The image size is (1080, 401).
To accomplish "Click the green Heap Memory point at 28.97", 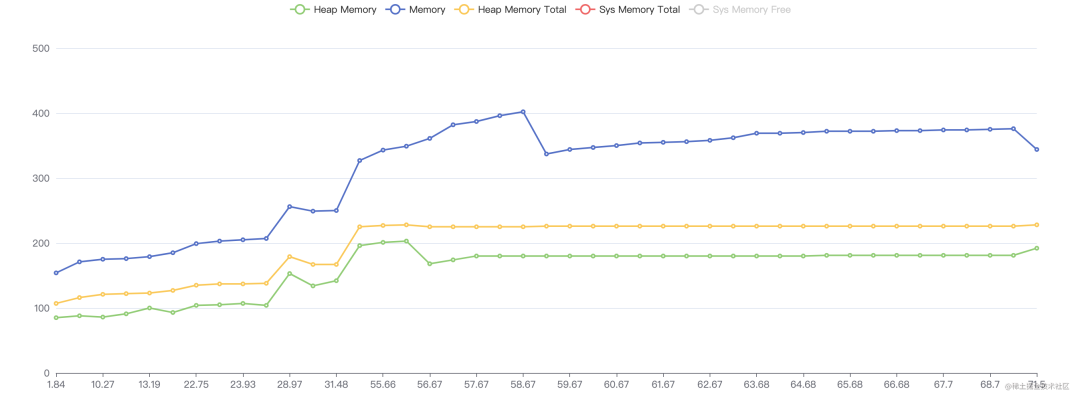I will coord(289,274).
